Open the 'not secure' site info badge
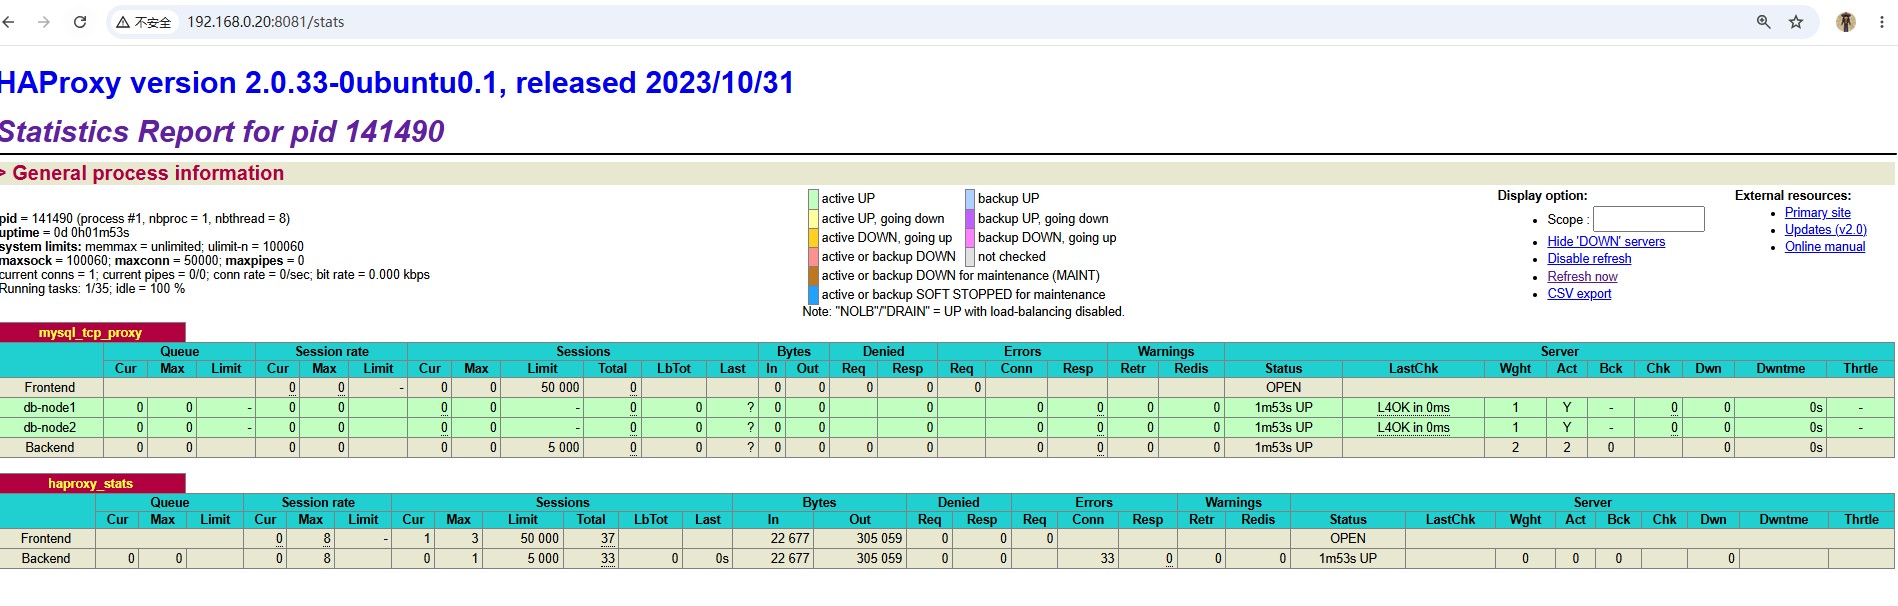1898x606 pixels. (144, 22)
